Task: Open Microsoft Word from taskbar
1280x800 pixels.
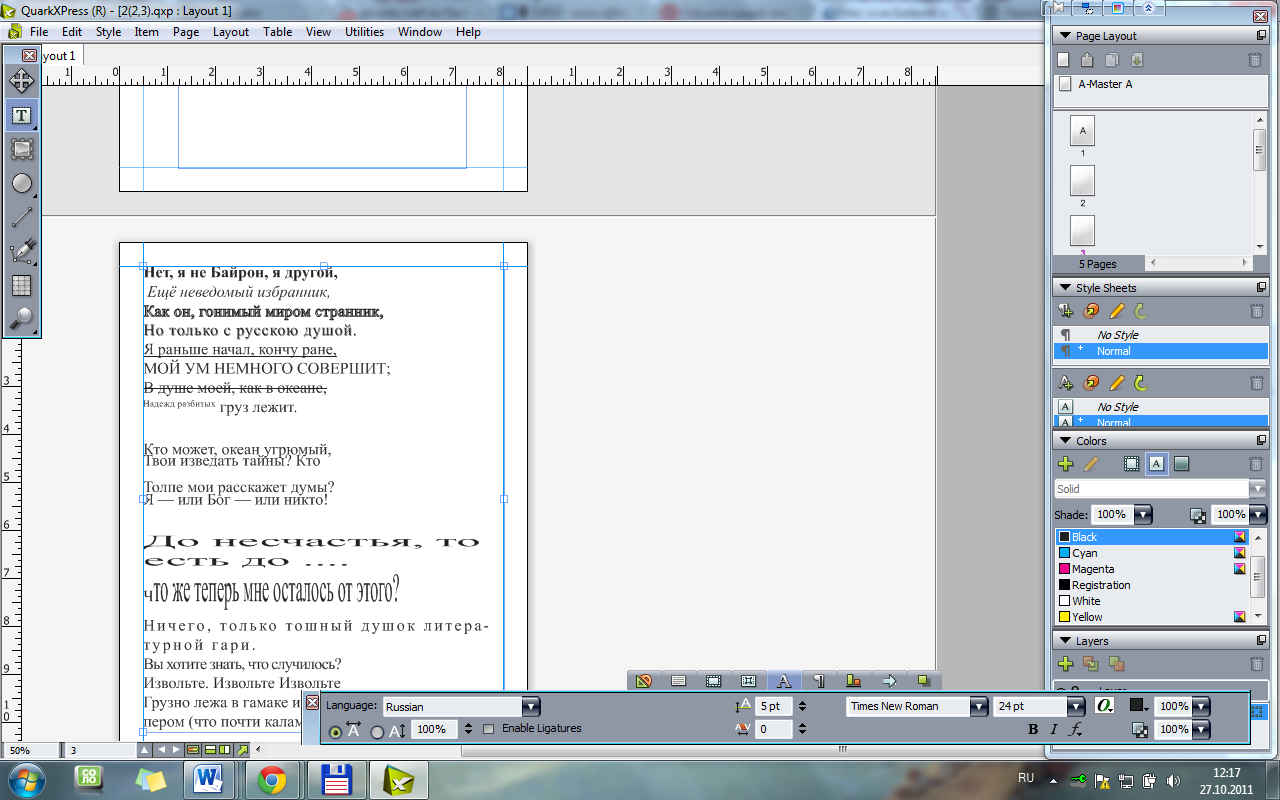Action: (x=210, y=780)
